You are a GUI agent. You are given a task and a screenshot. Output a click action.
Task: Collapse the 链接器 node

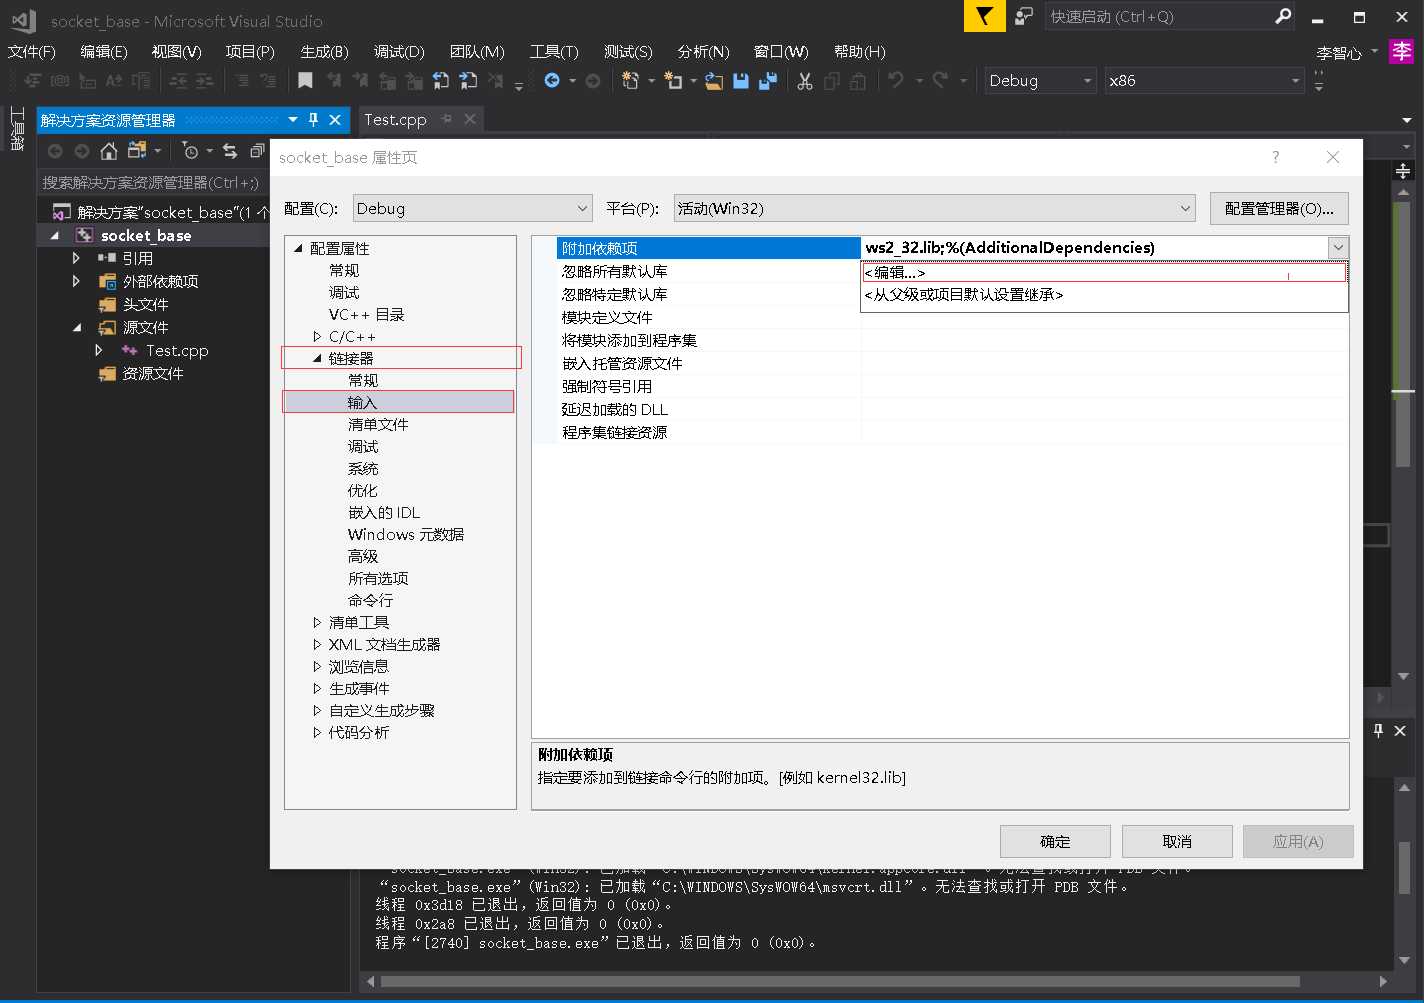pos(317,359)
